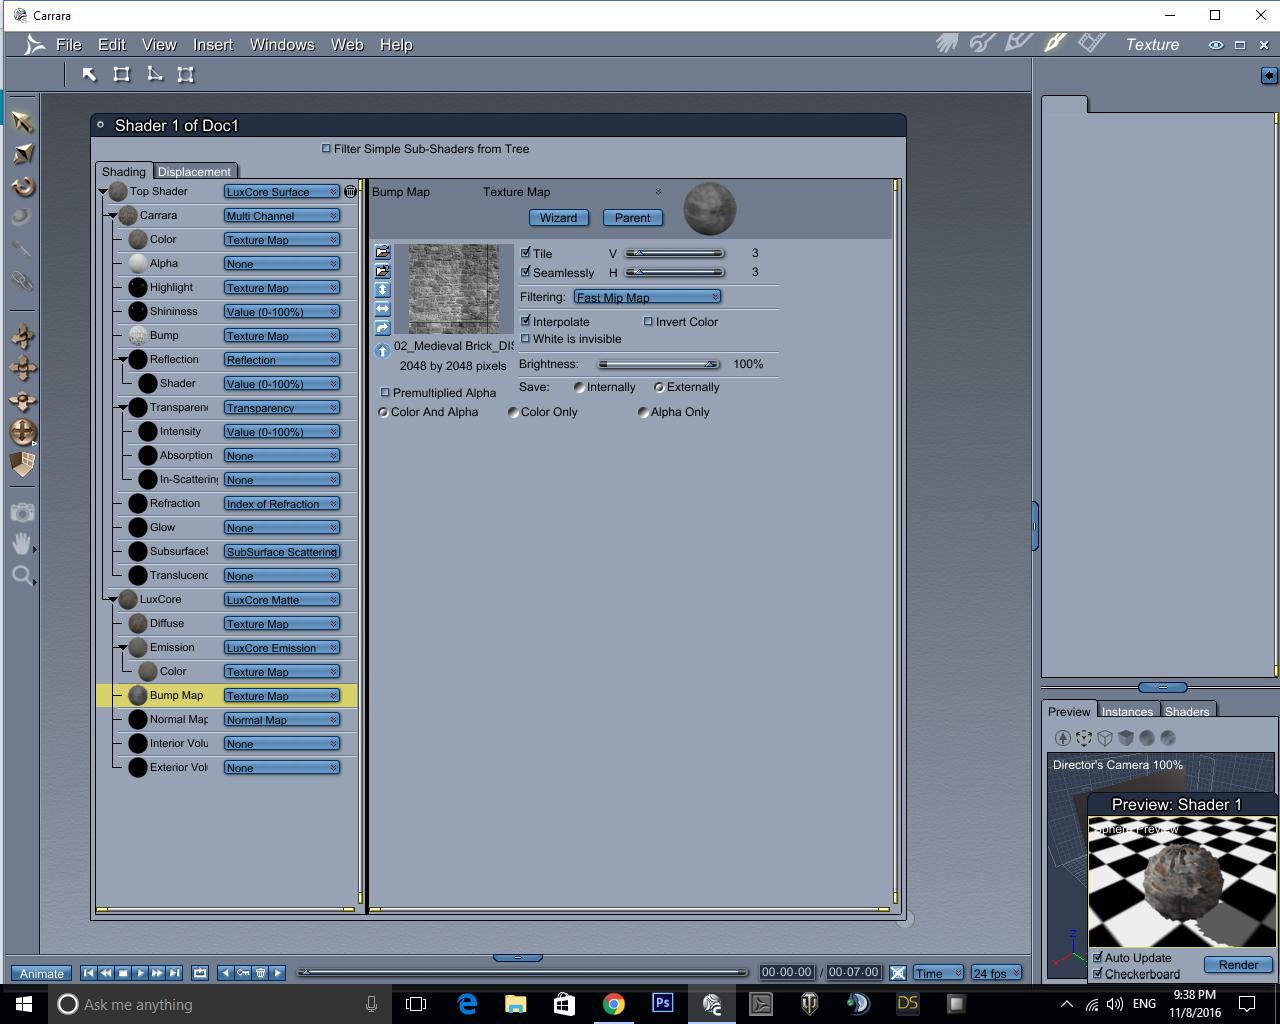
Task: Collapse the Top Shader tree node
Action: click(103, 191)
